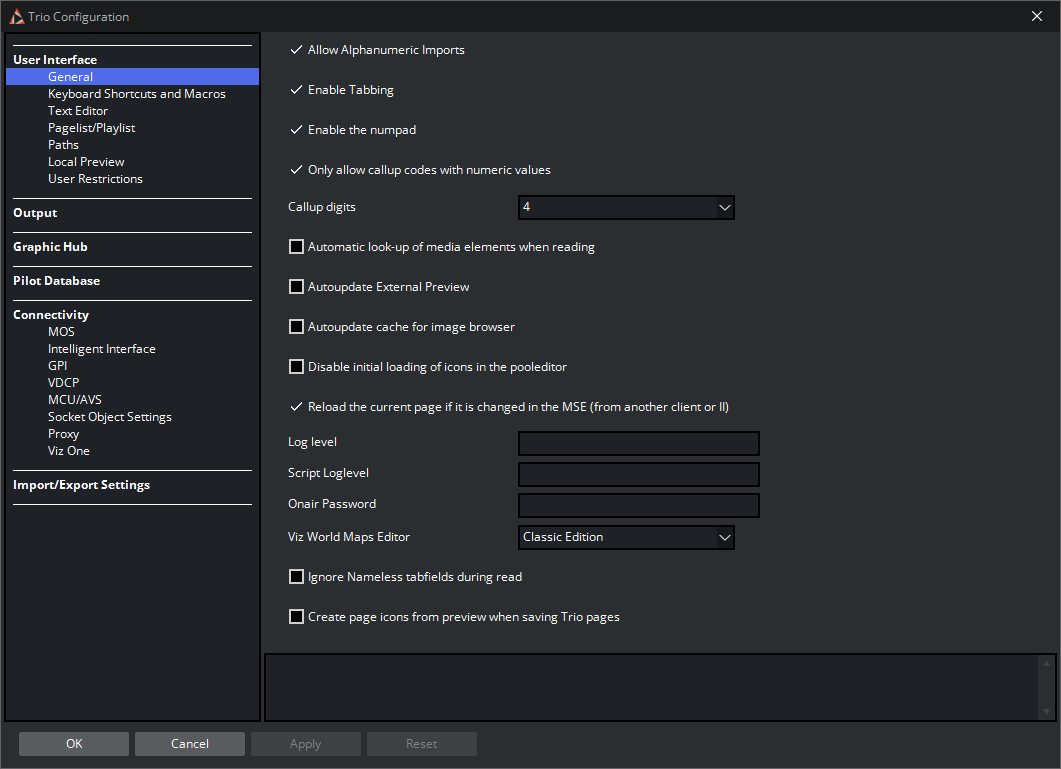Toggle Allow Alphanumeric Imports option
This screenshot has width=1061, height=769.
[296, 49]
